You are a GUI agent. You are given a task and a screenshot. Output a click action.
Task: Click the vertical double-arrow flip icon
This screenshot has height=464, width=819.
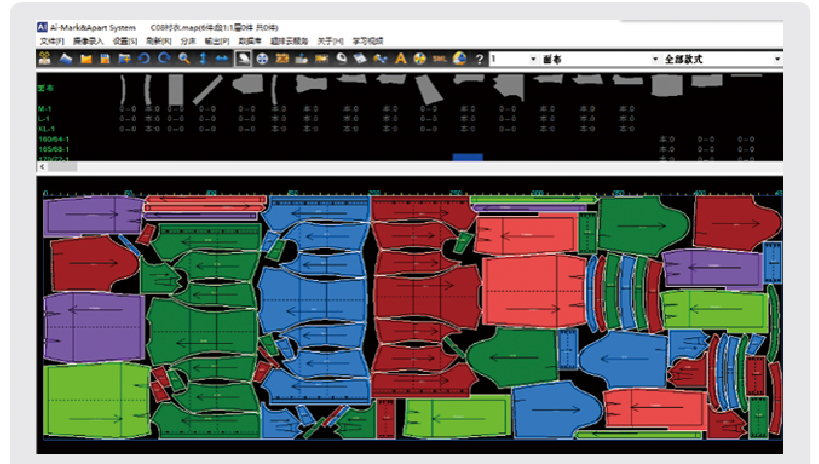tap(203, 59)
